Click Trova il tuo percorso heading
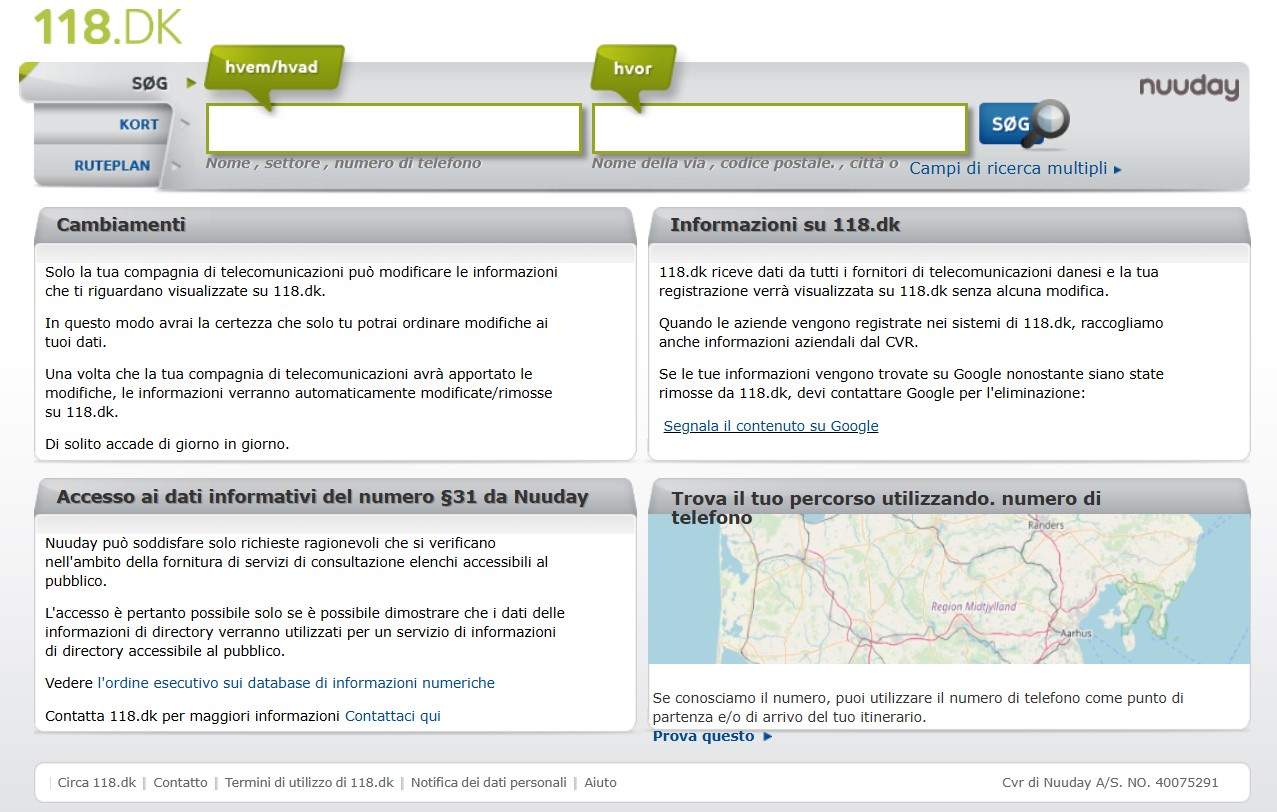Viewport: 1277px width, 812px height. (x=886, y=507)
